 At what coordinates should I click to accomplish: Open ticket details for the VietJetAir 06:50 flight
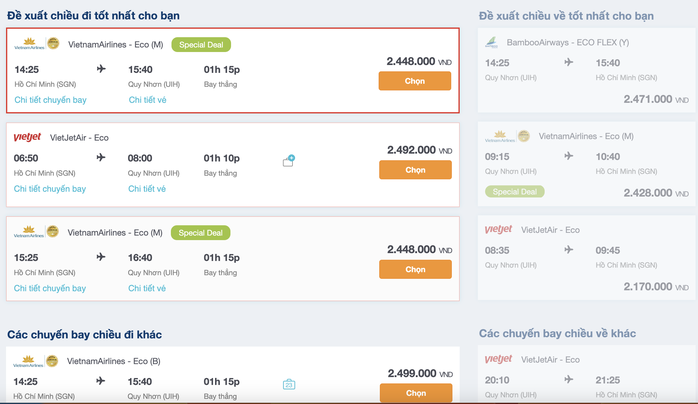147,189
